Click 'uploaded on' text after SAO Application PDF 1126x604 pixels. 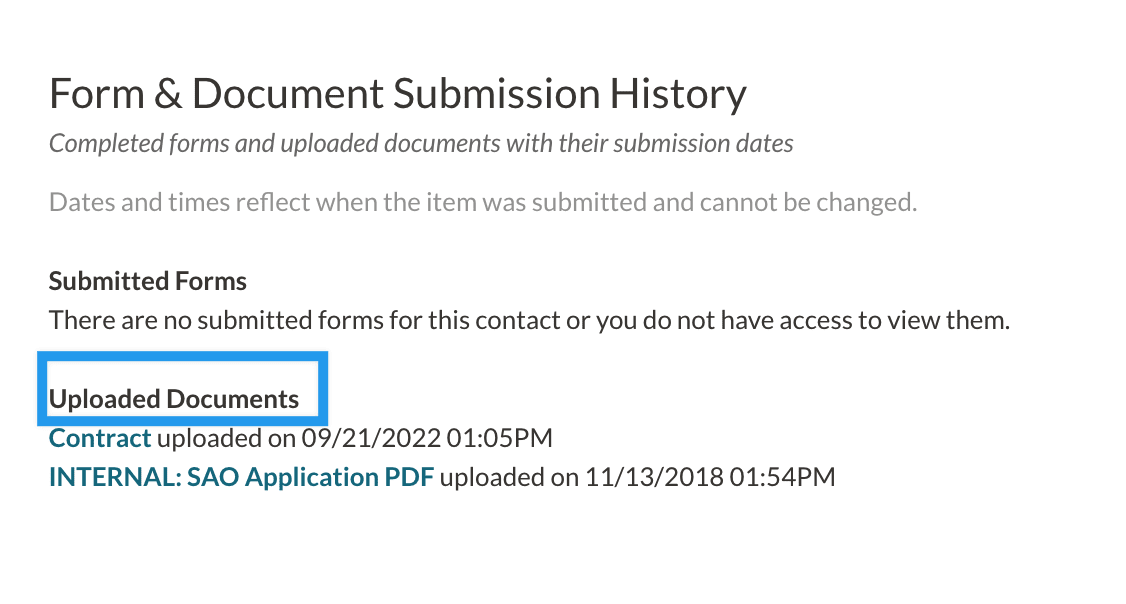coord(508,477)
